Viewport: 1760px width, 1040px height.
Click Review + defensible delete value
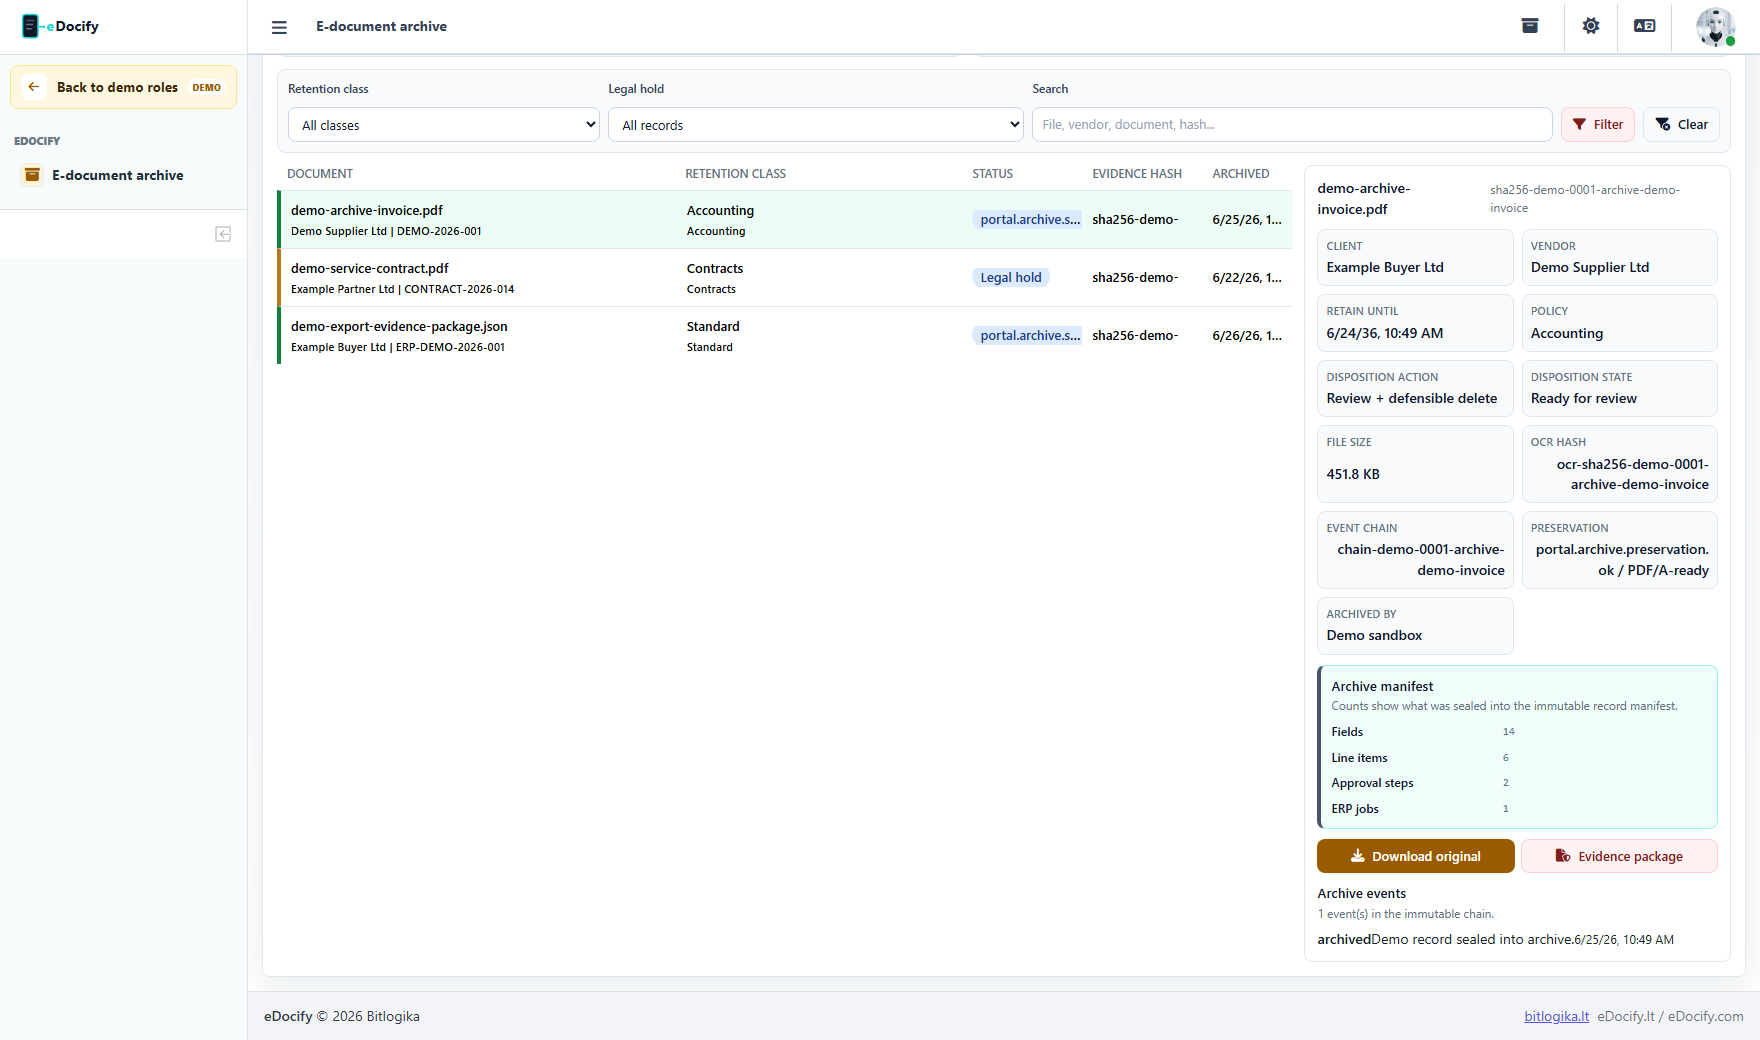pyautogui.click(x=1412, y=398)
